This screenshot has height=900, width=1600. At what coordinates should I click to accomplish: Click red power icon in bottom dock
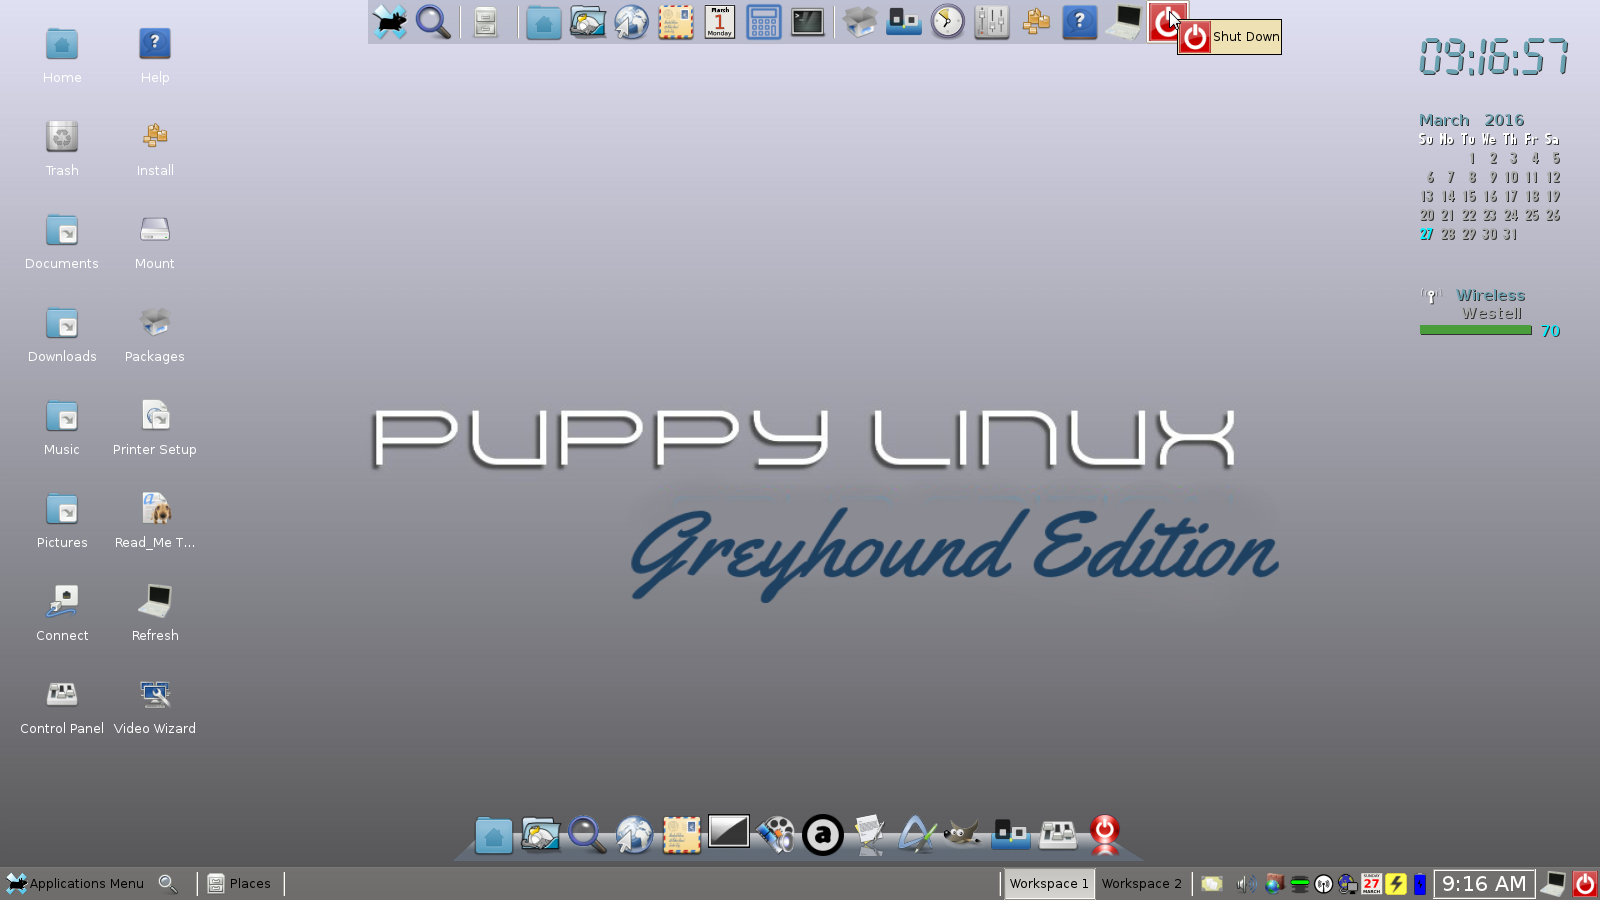(1105, 835)
